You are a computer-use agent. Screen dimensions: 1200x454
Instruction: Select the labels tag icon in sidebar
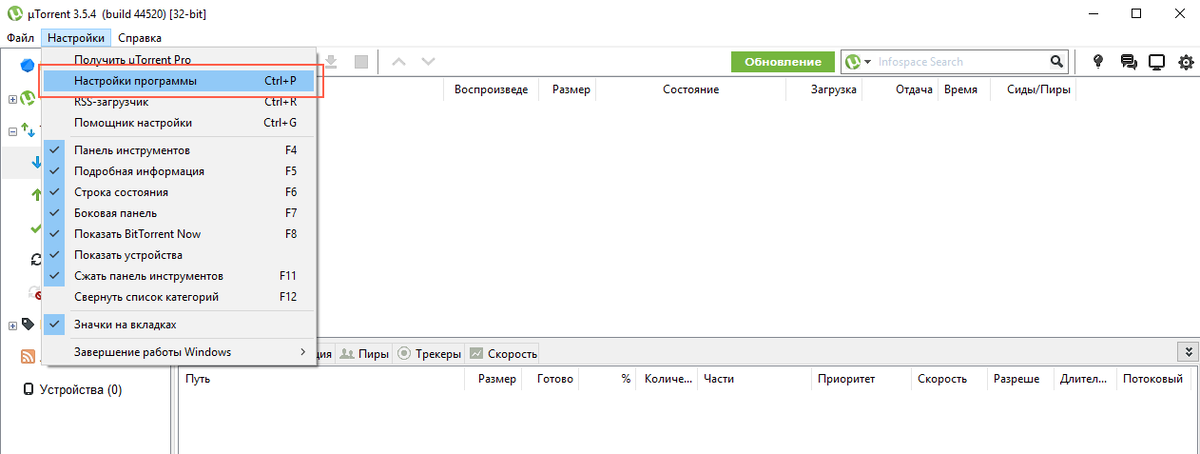(x=28, y=324)
